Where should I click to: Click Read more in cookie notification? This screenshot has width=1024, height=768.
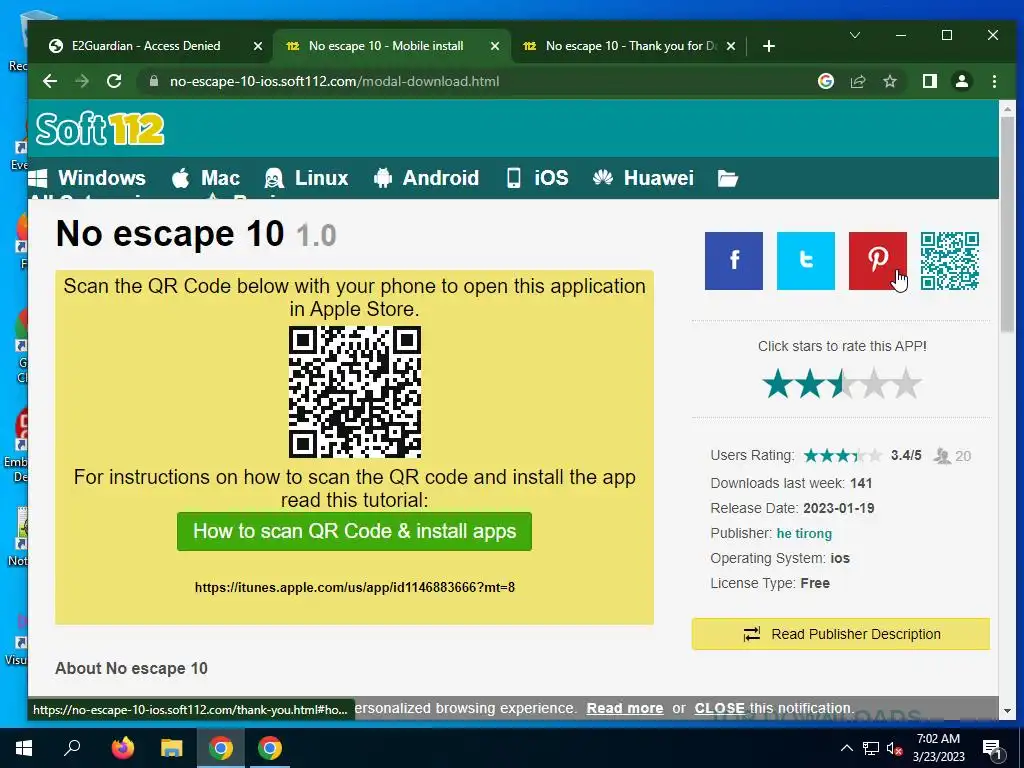click(624, 709)
